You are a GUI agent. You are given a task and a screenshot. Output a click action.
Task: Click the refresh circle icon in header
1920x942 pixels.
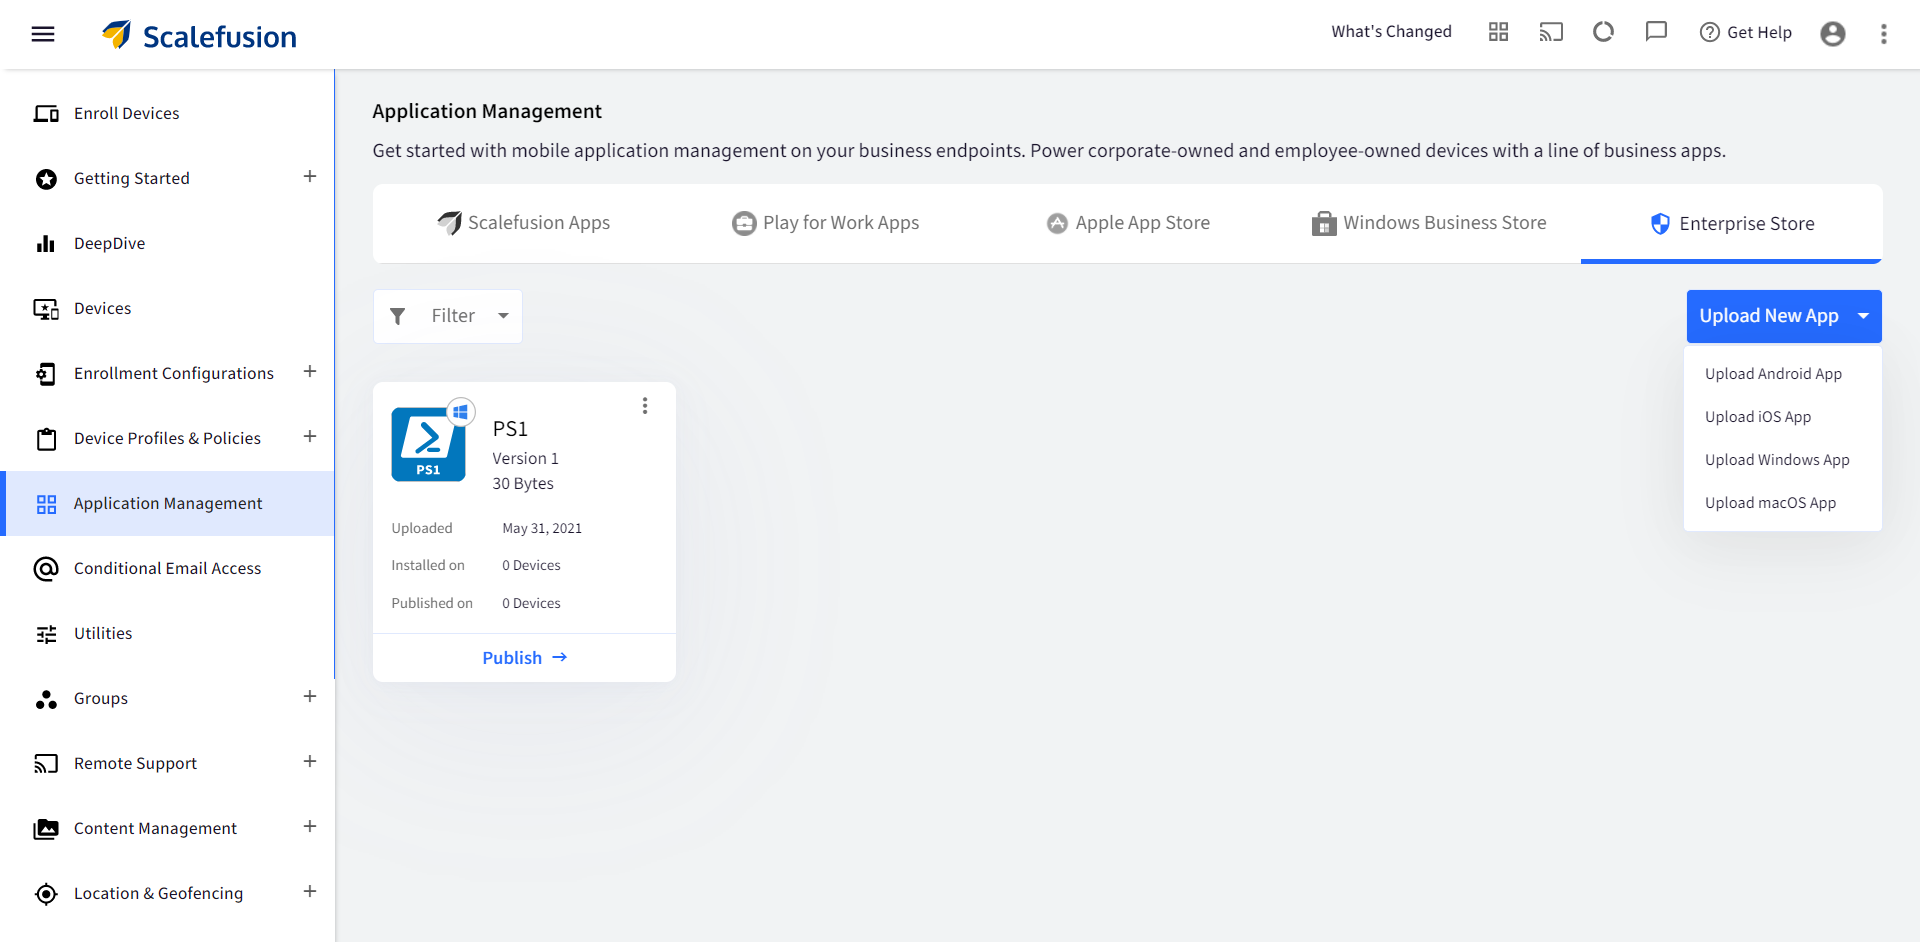[x=1604, y=32]
